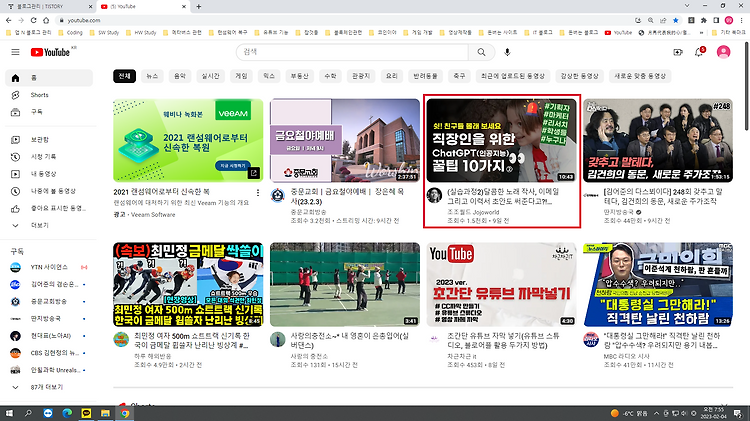This screenshot has height=421, width=750.
Task: Reload the page in the browser
Action: click(x=33, y=20)
